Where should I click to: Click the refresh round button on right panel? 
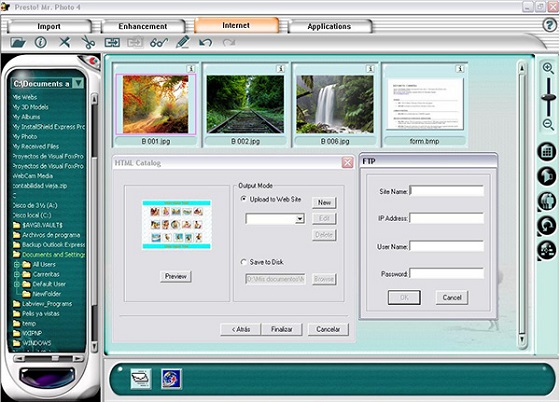point(547,225)
